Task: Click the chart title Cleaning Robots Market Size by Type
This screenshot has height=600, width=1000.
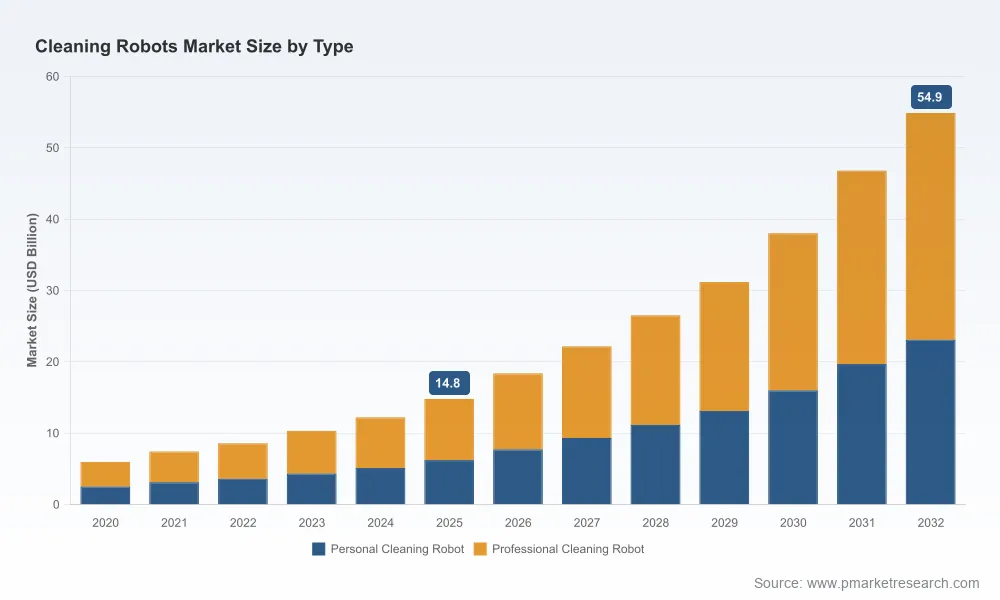Action: 194,46
